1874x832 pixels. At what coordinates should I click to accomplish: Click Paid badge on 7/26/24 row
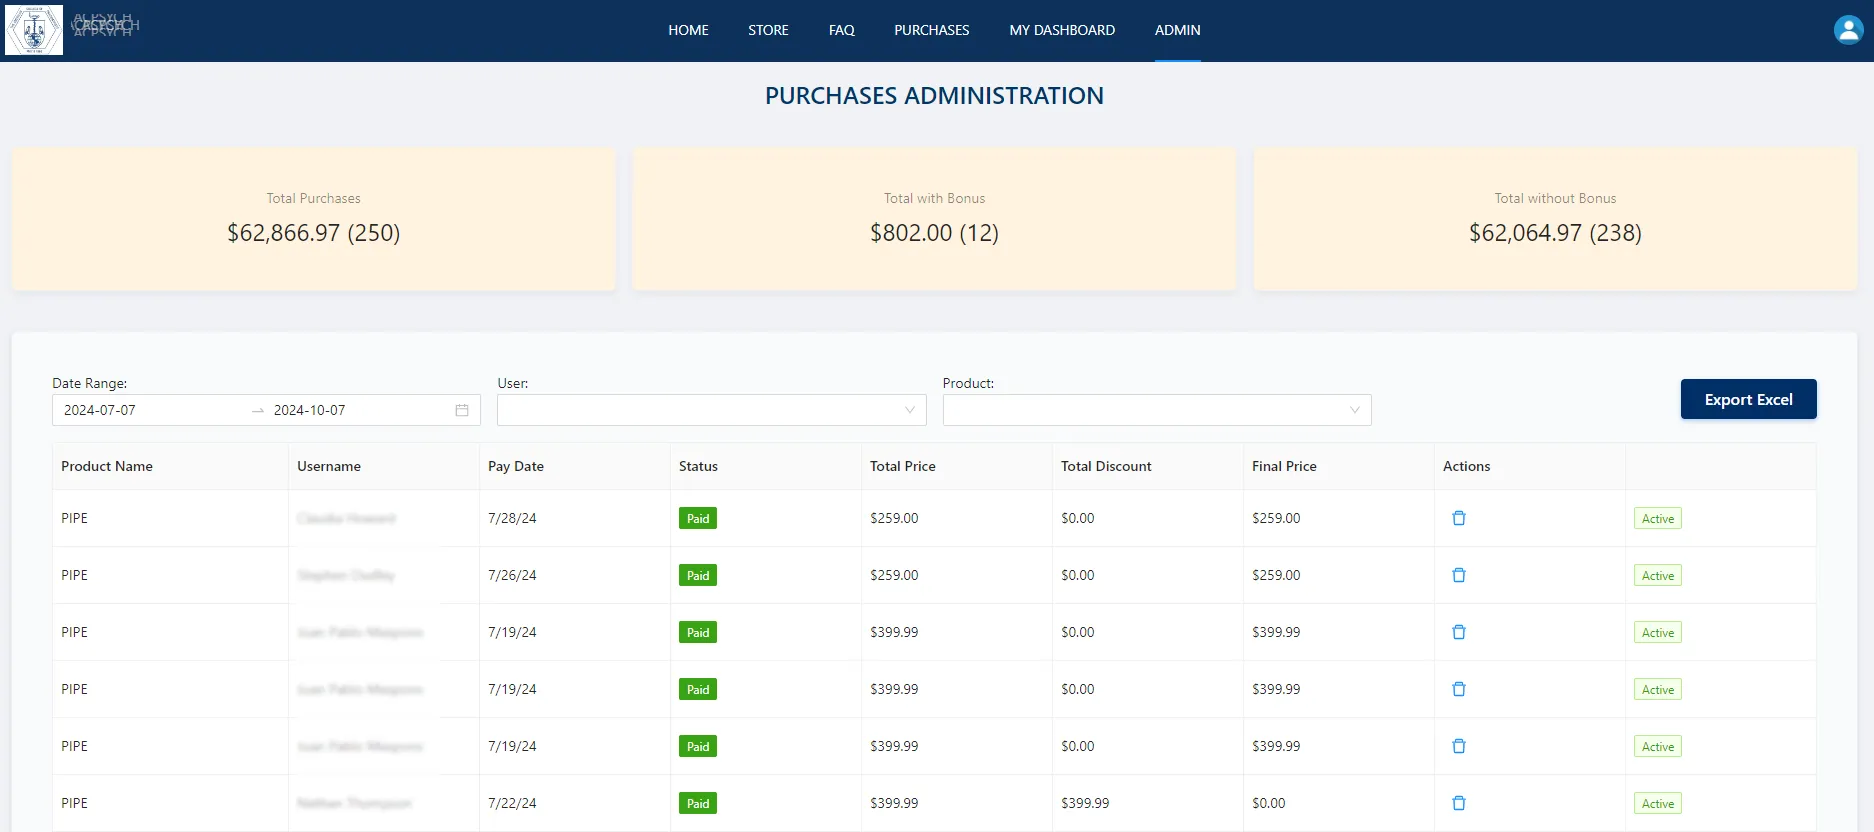[x=698, y=575]
